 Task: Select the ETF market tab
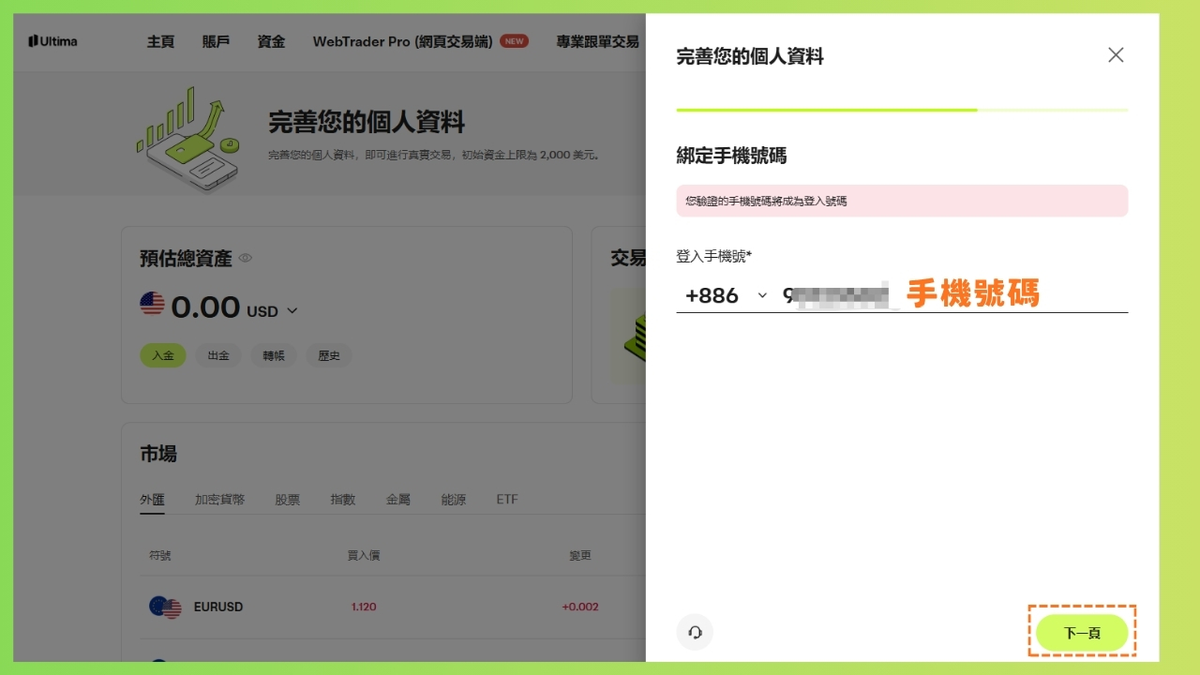pyautogui.click(x=507, y=499)
